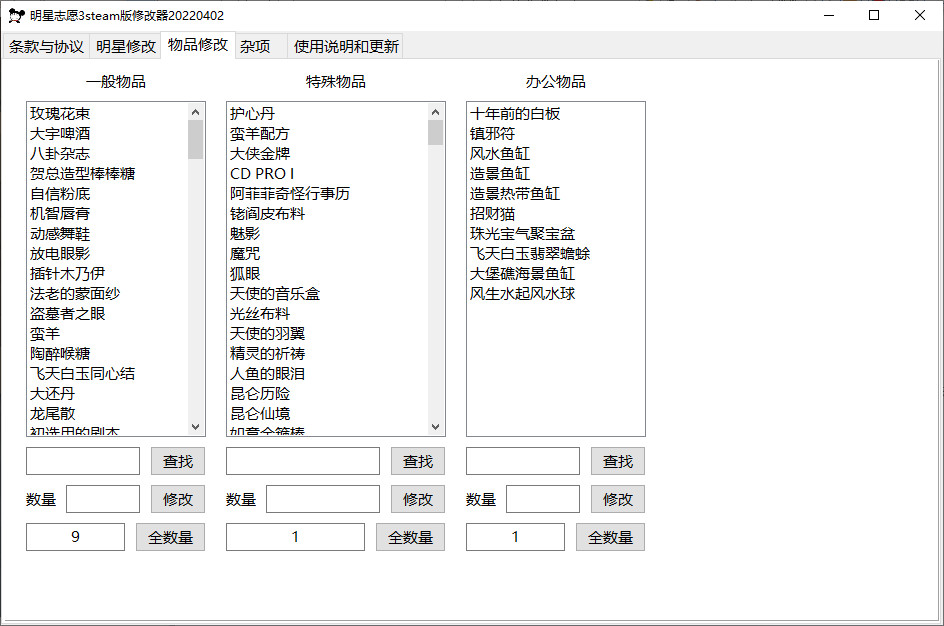Image resolution: width=944 pixels, height=626 pixels.
Task: Open the 使用说明和更新 tab
Action: tap(346, 47)
